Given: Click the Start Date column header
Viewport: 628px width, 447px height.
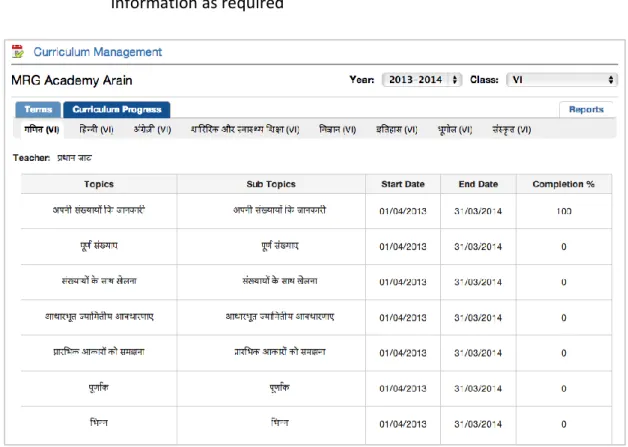Looking at the screenshot, I should point(403,184).
